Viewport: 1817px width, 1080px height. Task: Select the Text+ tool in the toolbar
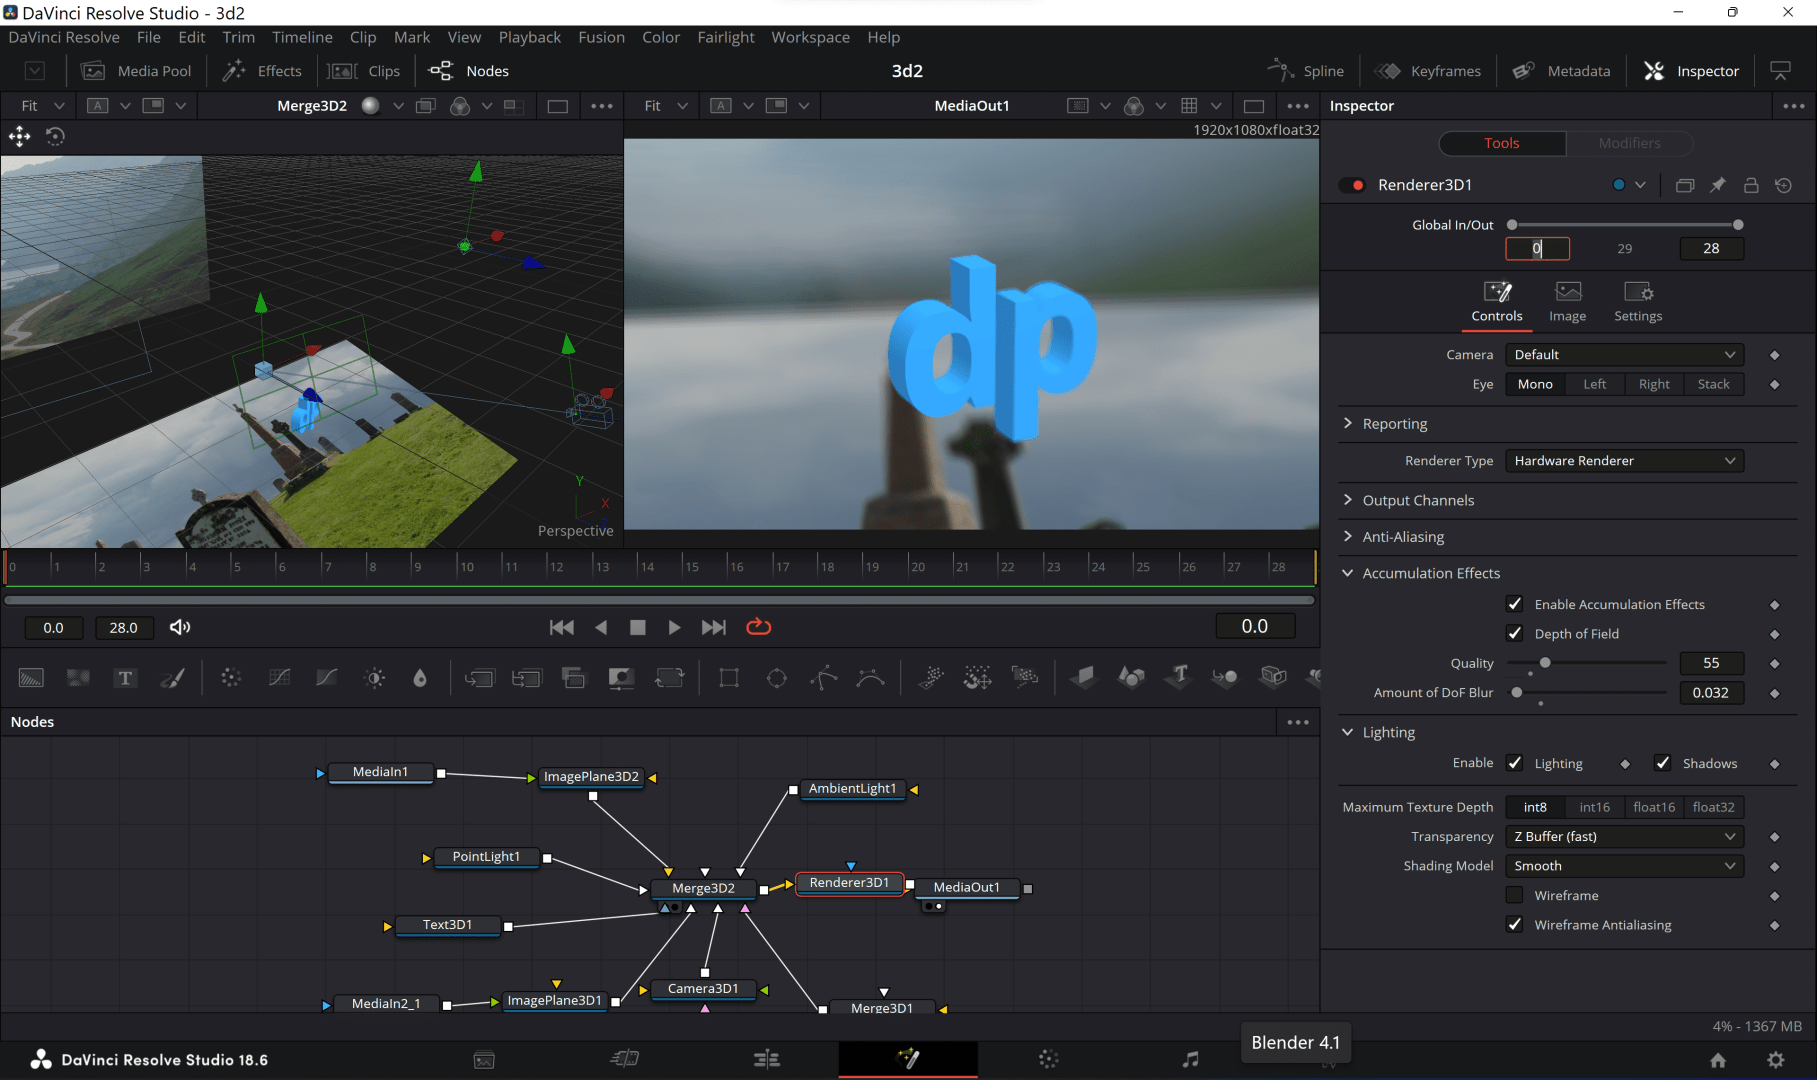coord(125,677)
